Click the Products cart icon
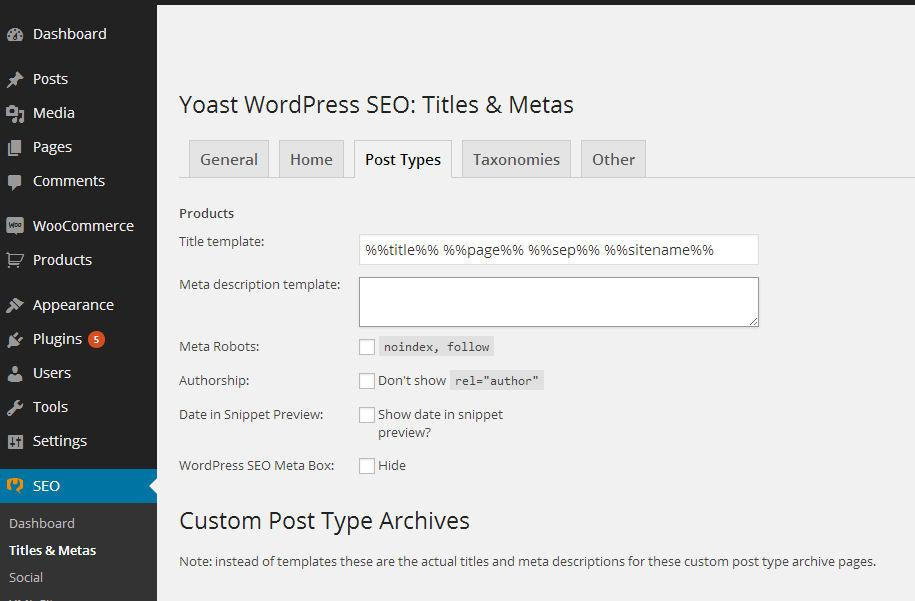This screenshot has height=601, width=915. [15, 260]
